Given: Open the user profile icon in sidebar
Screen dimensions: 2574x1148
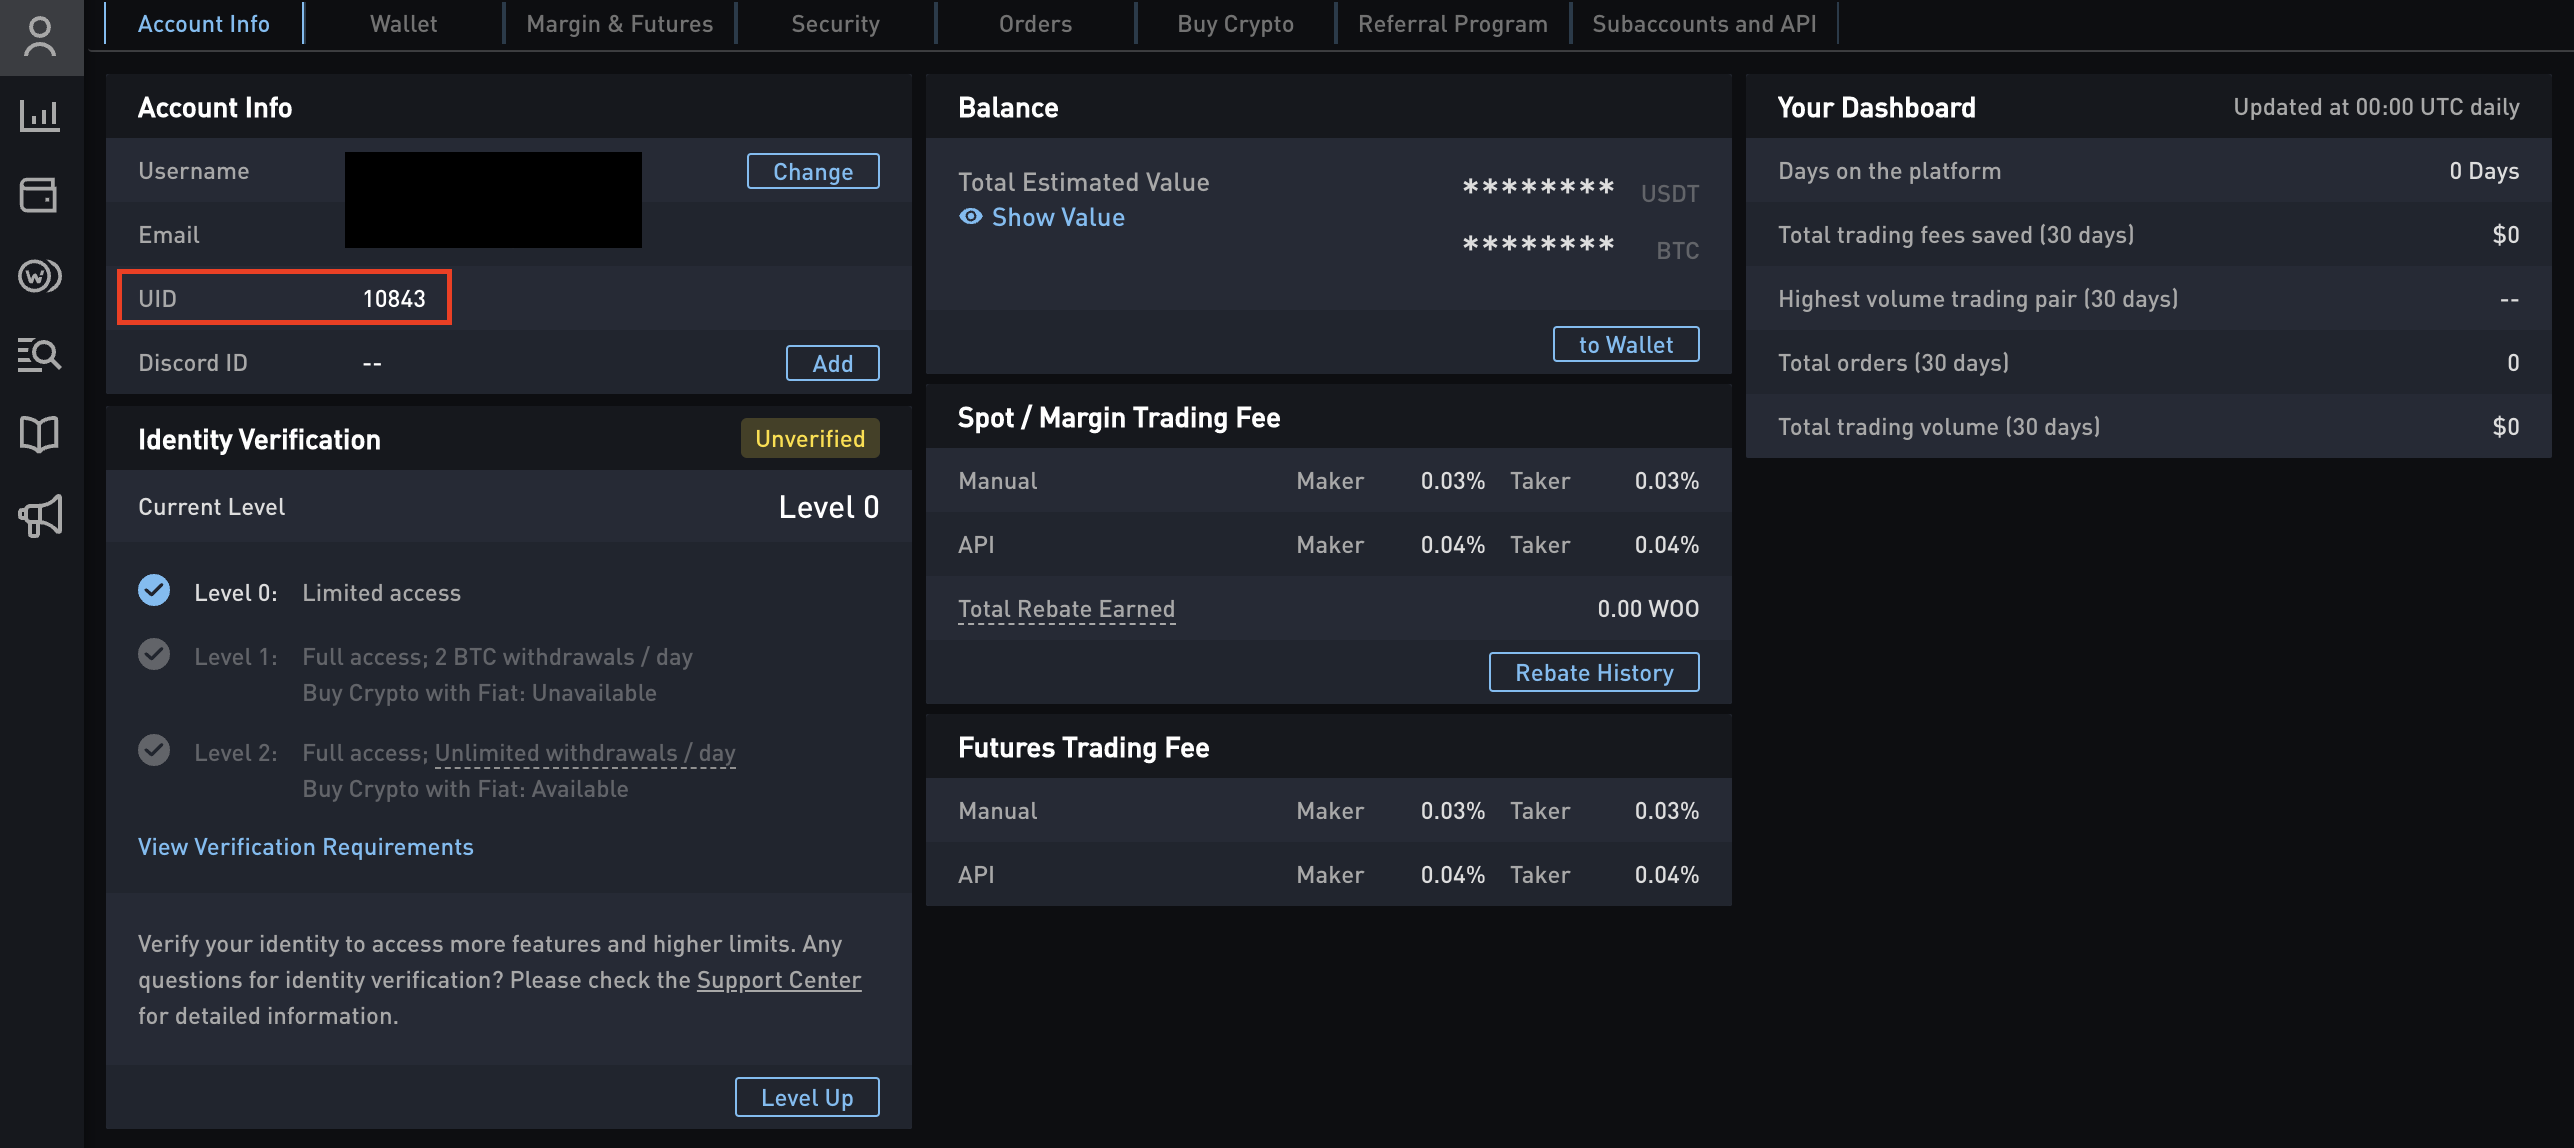Looking at the screenshot, I should (x=40, y=37).
